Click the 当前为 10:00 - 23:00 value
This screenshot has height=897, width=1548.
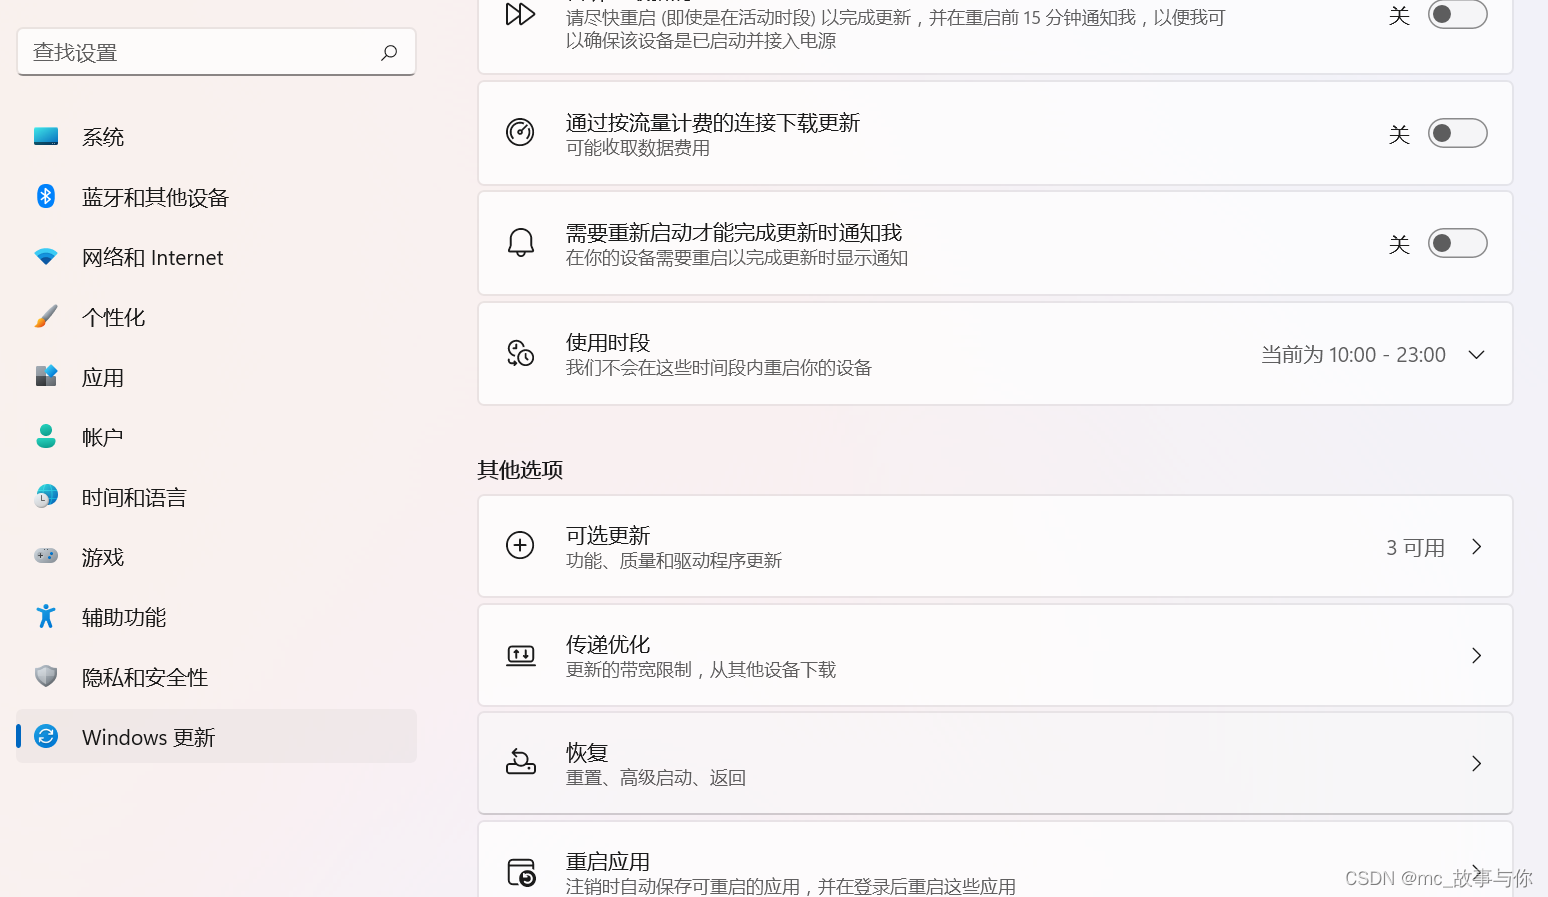coord(1353,355)
